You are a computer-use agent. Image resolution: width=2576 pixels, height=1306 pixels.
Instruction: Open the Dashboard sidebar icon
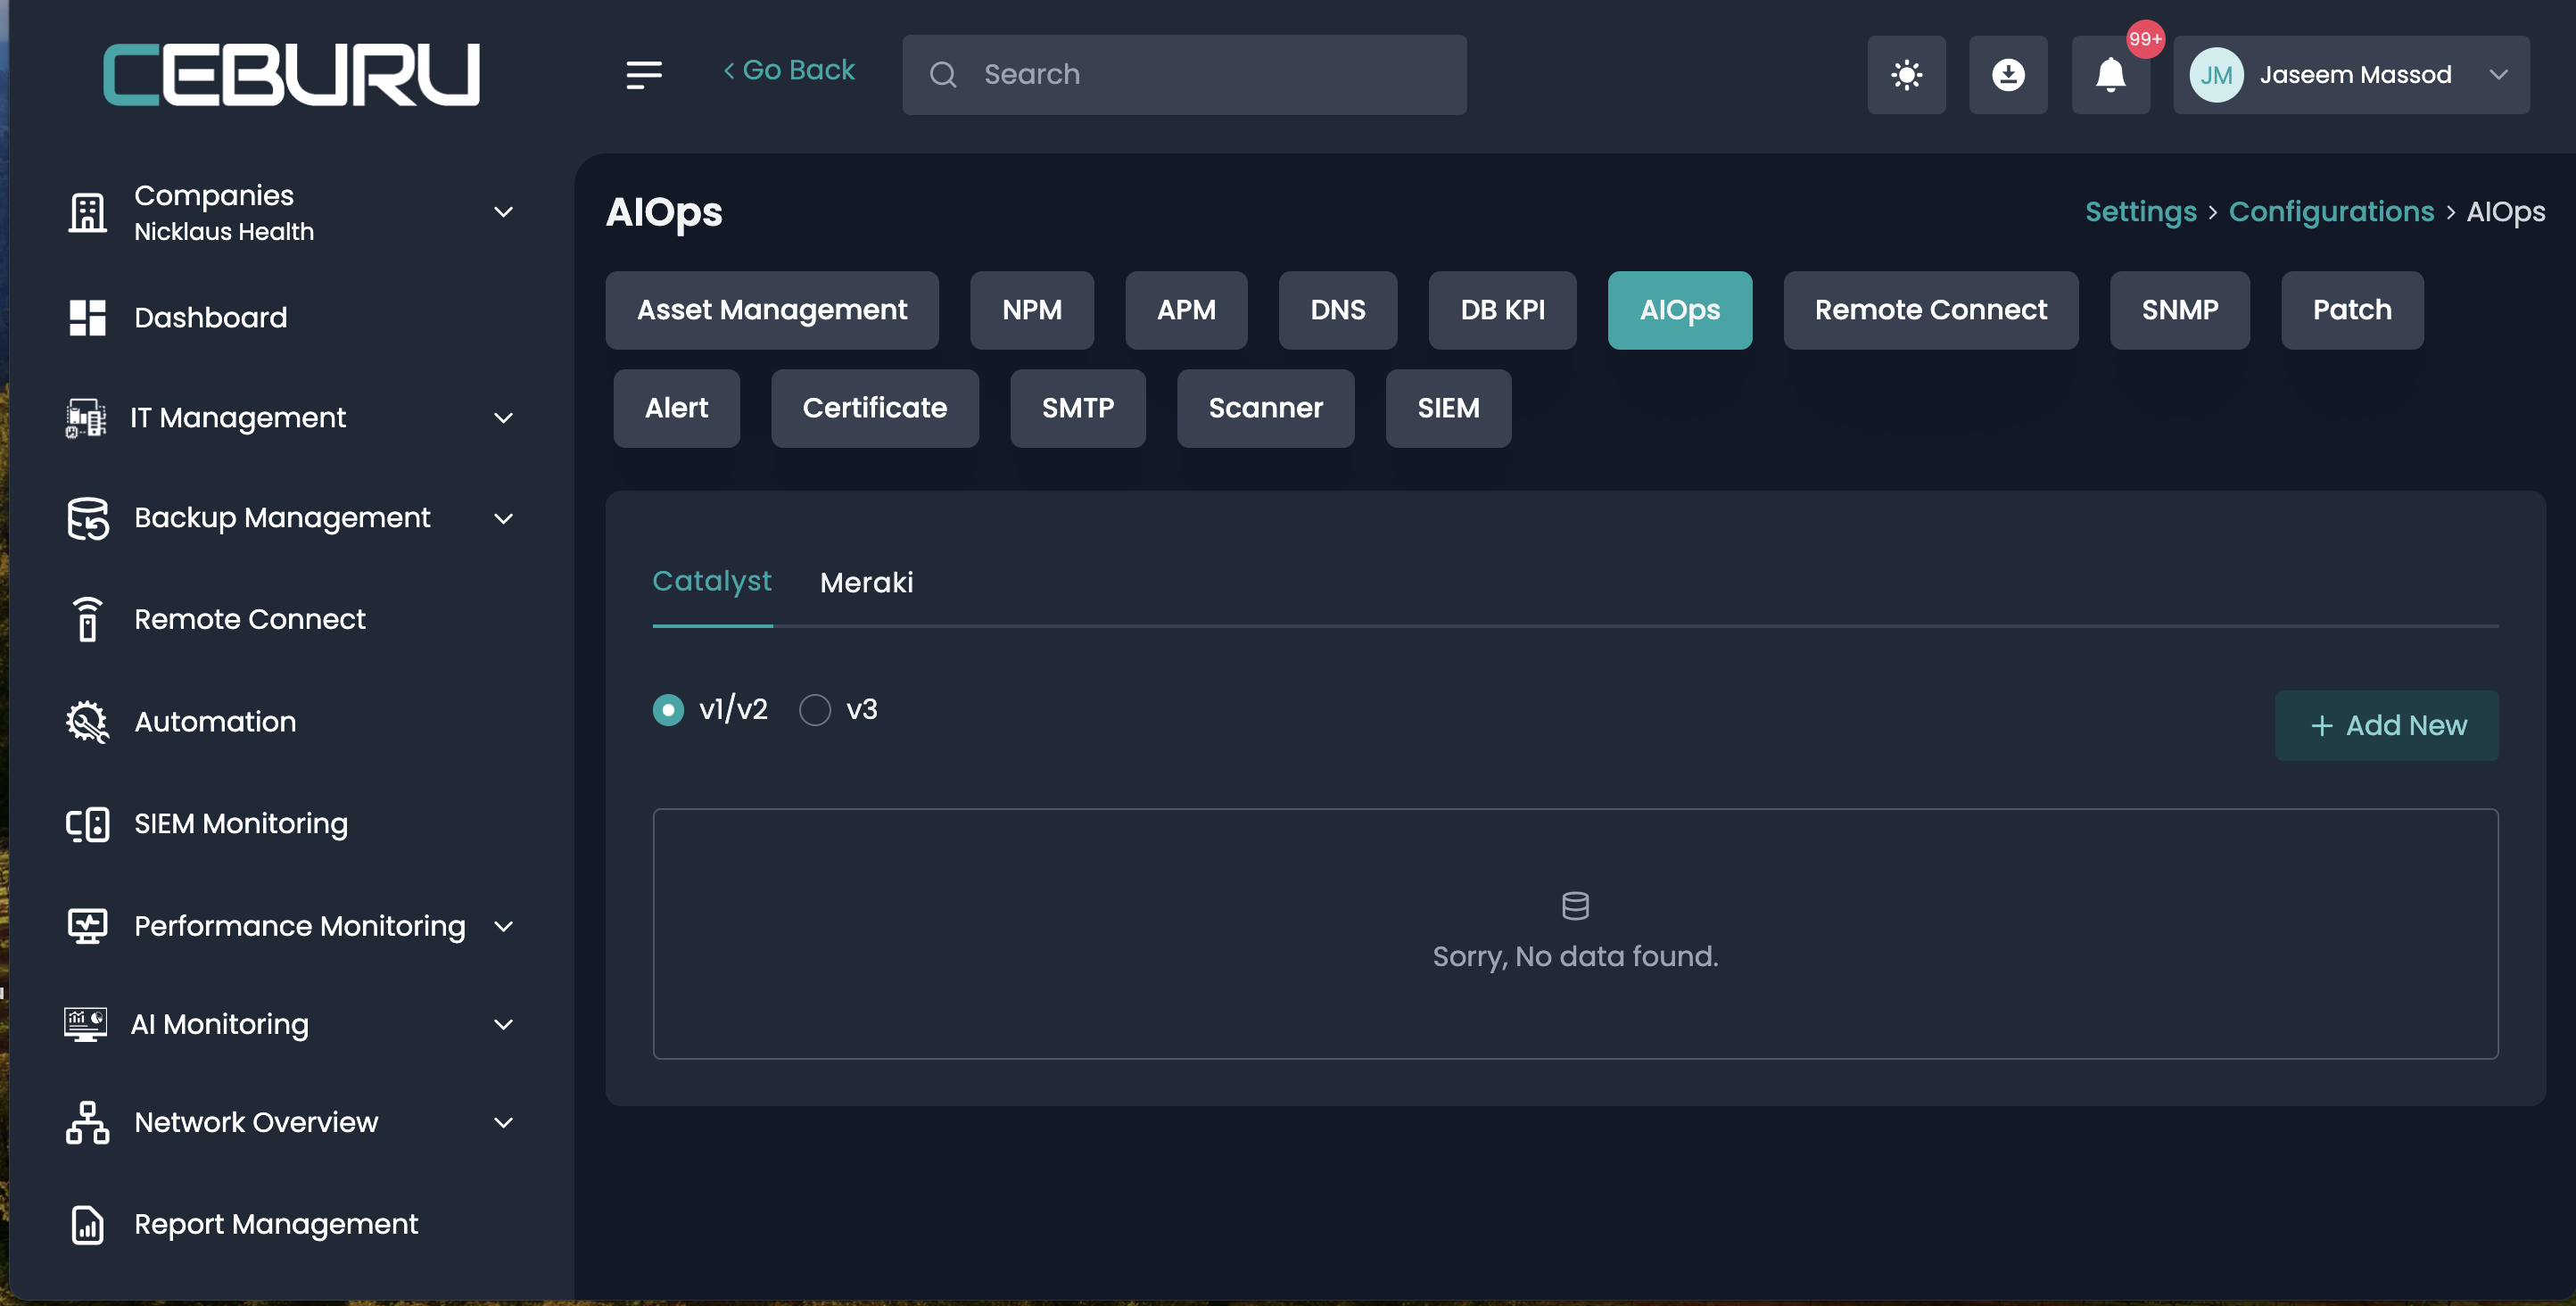(x=87, y=318)
